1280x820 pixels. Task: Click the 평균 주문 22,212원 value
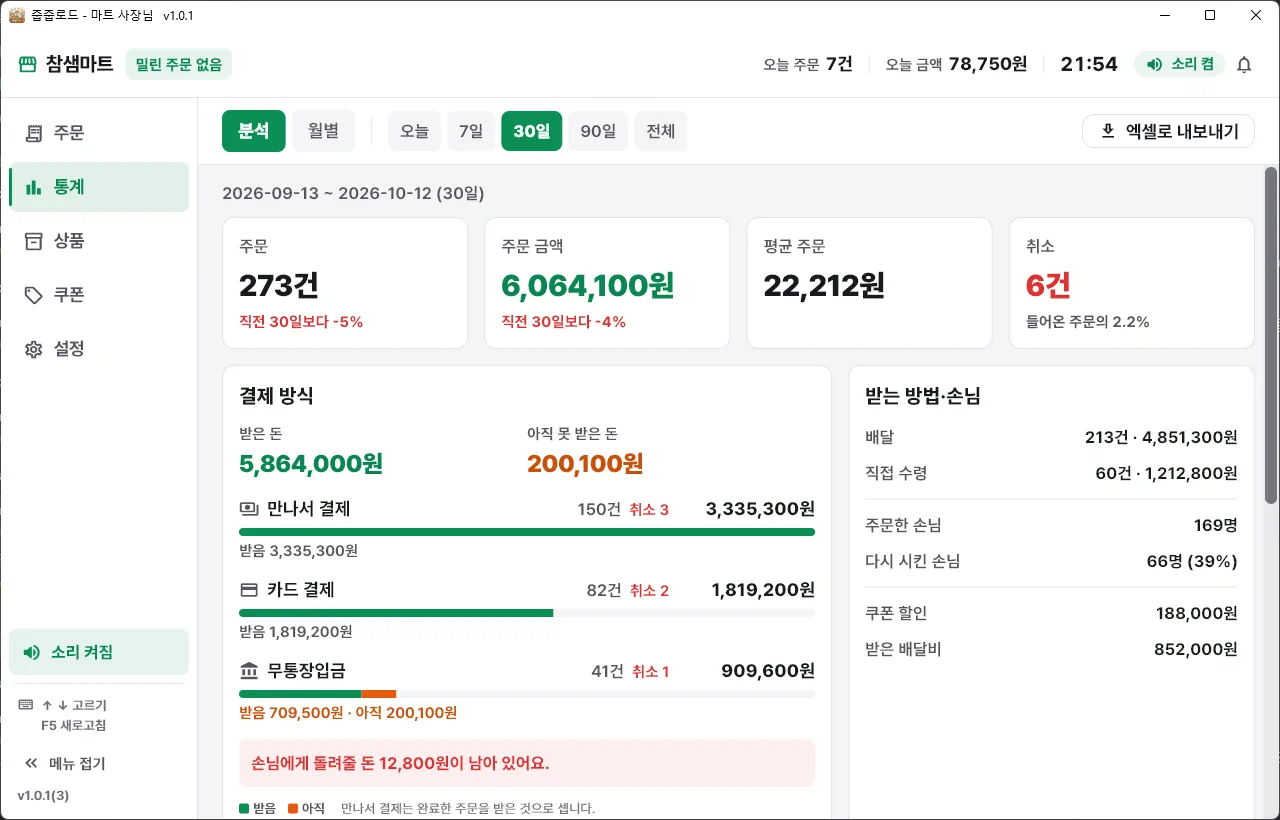[824, 286]
